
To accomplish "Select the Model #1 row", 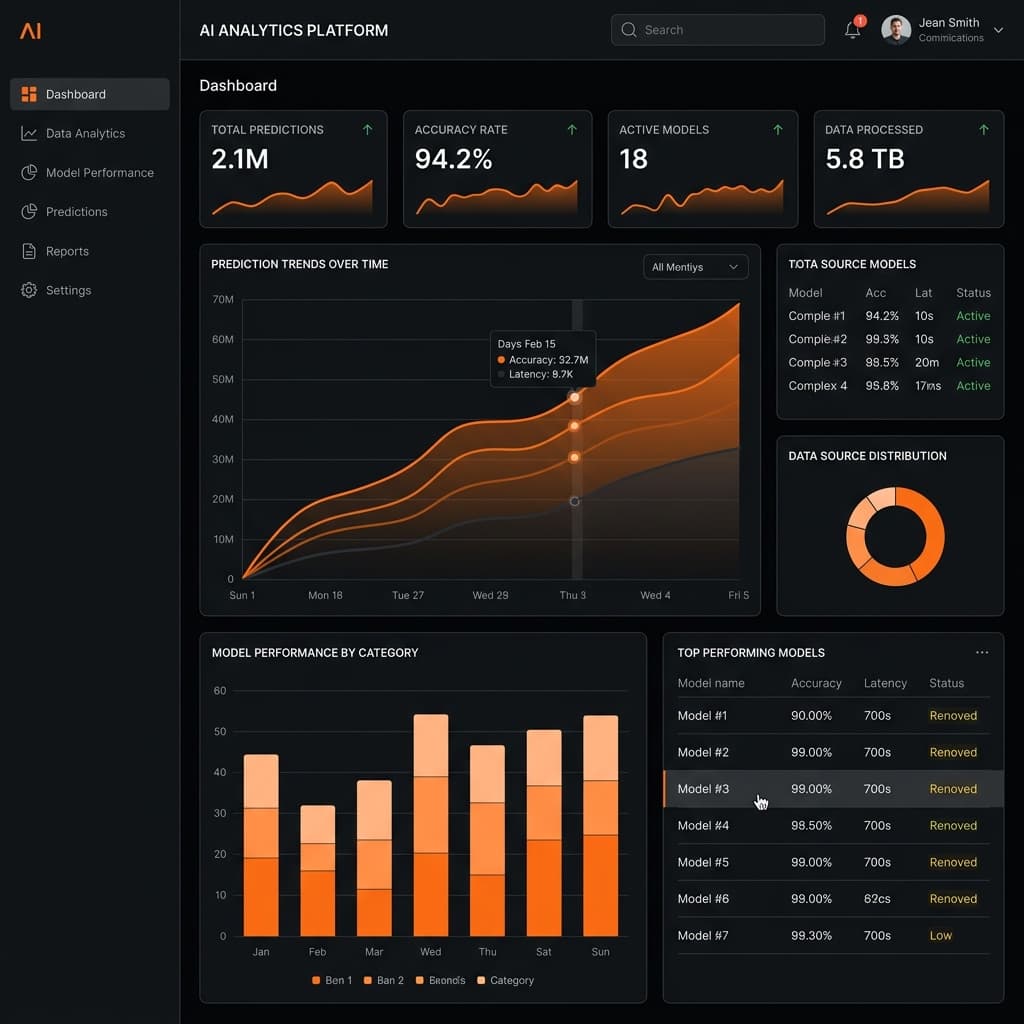I will 833,716.
